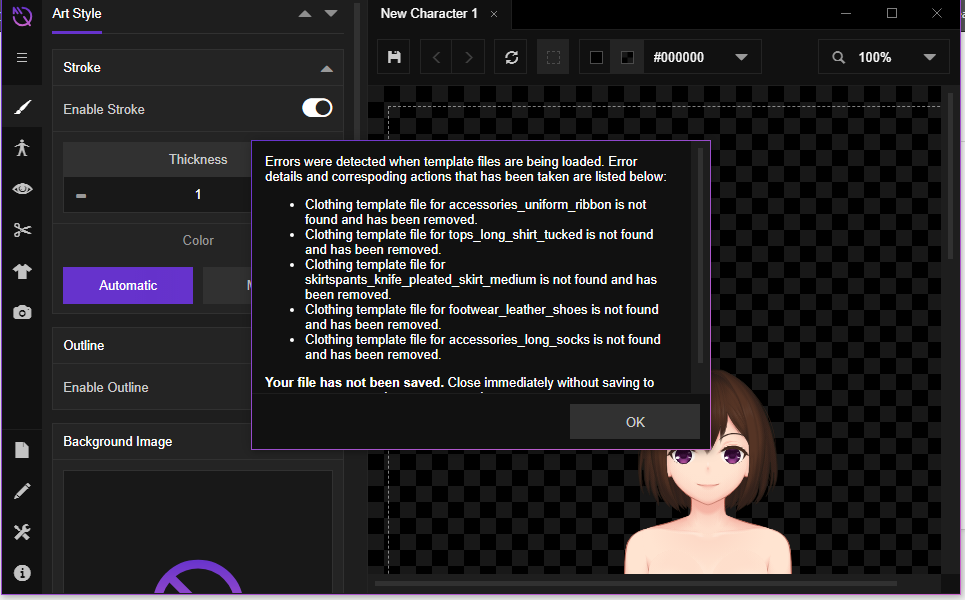Maximize the application window
This screenshot has height=600, width=965.
892,14
